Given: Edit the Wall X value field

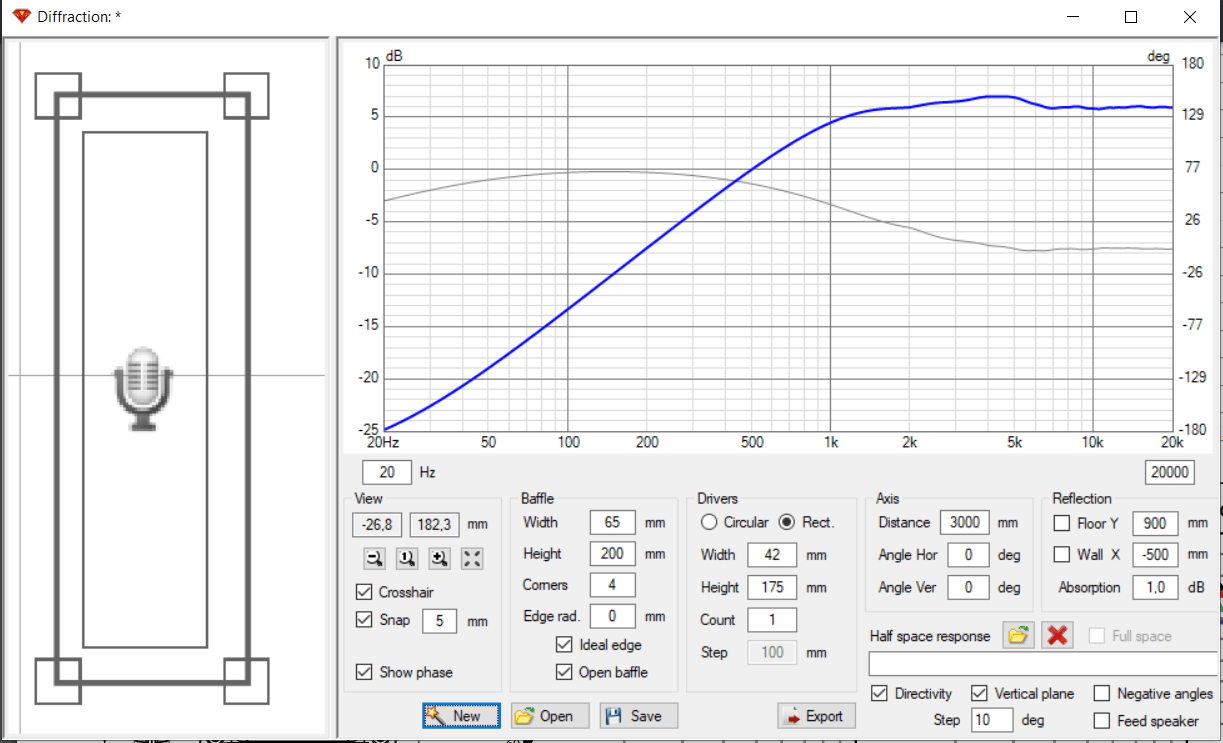Looking at the screenshot, I should [x=1154, y=554].
